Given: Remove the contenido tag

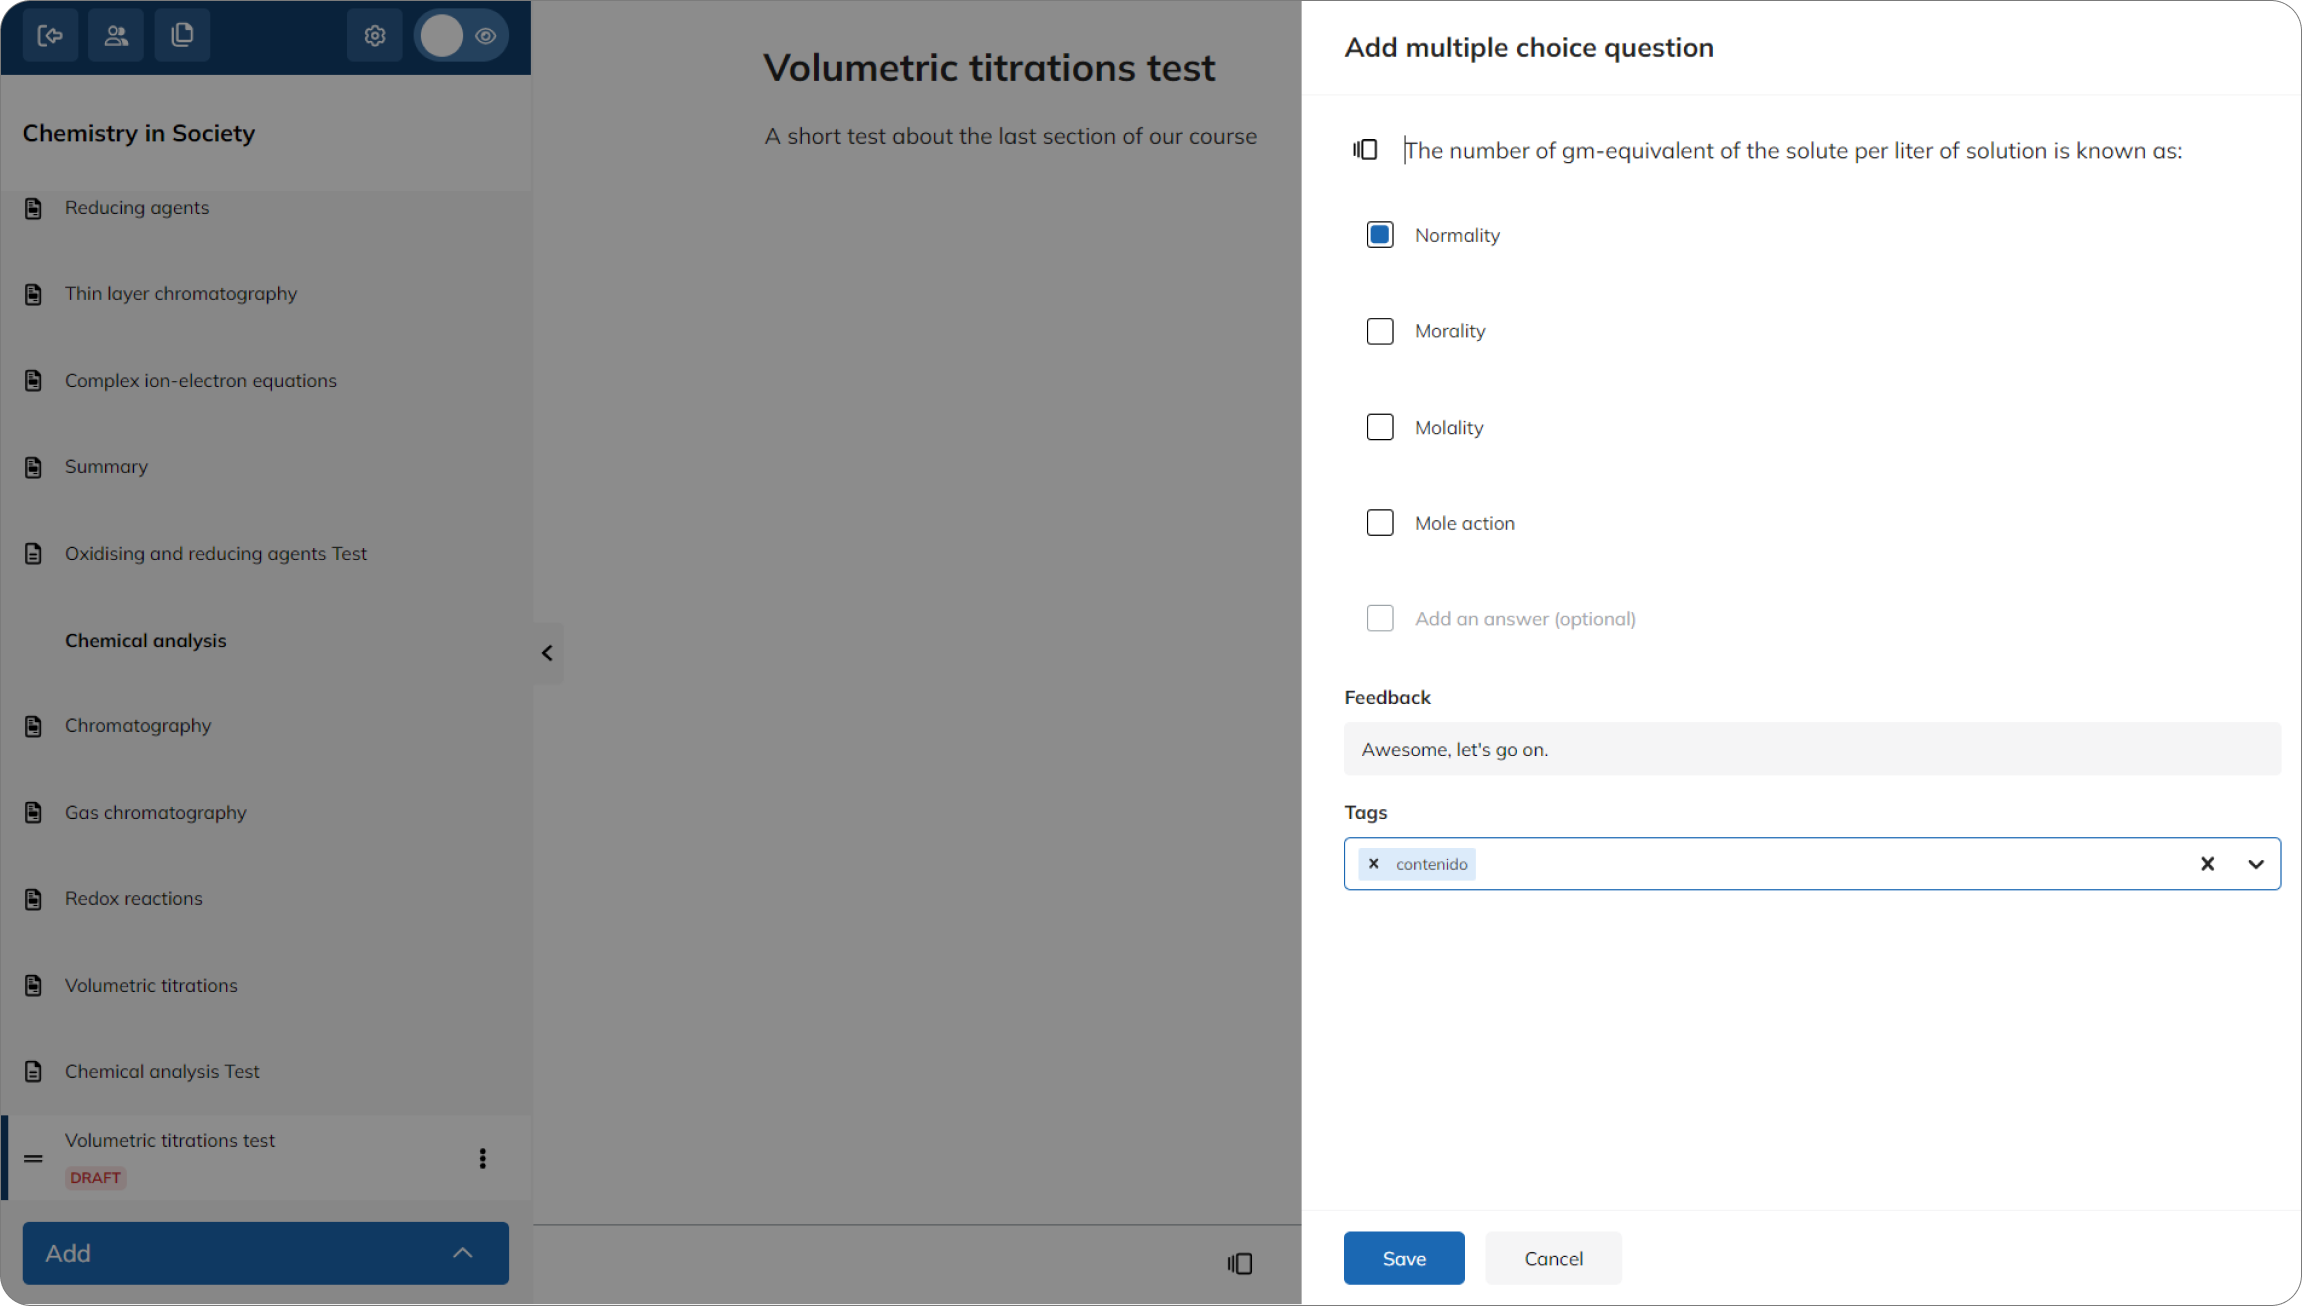Looking at the screenshot, I should click(1374, 864).
